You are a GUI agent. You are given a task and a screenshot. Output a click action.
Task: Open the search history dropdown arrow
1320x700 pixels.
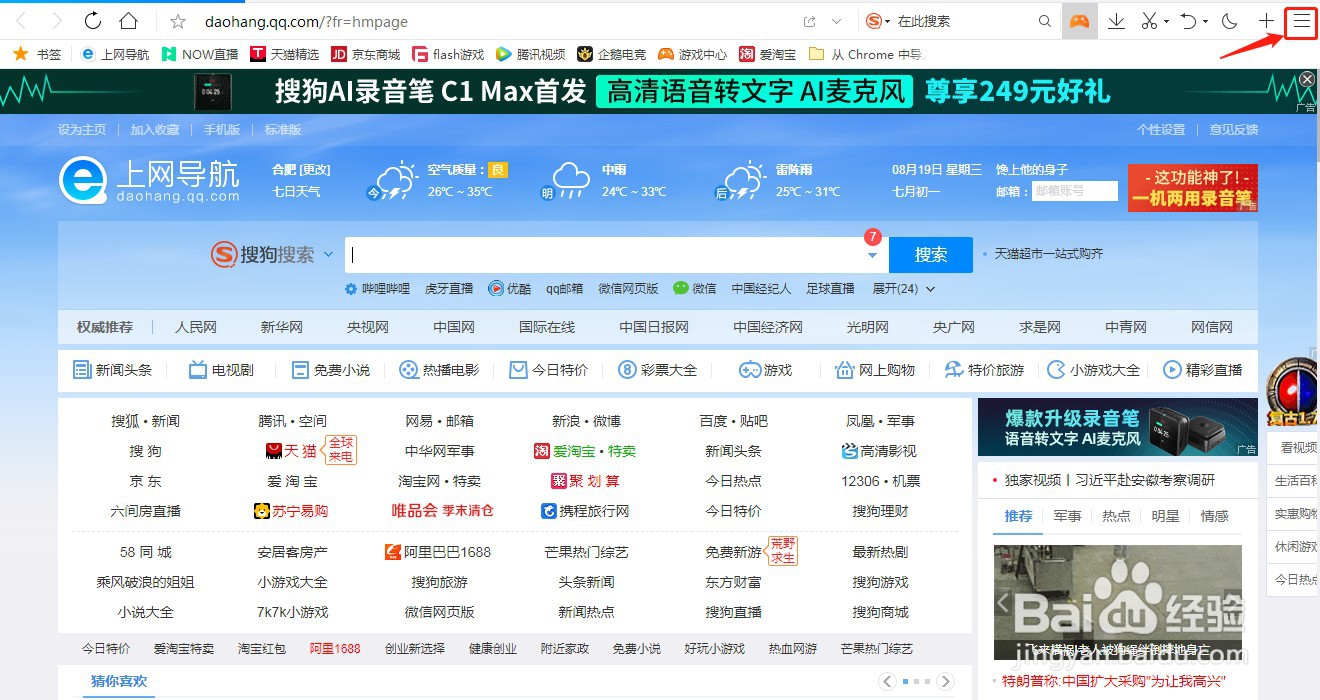(x=872, y=255)
